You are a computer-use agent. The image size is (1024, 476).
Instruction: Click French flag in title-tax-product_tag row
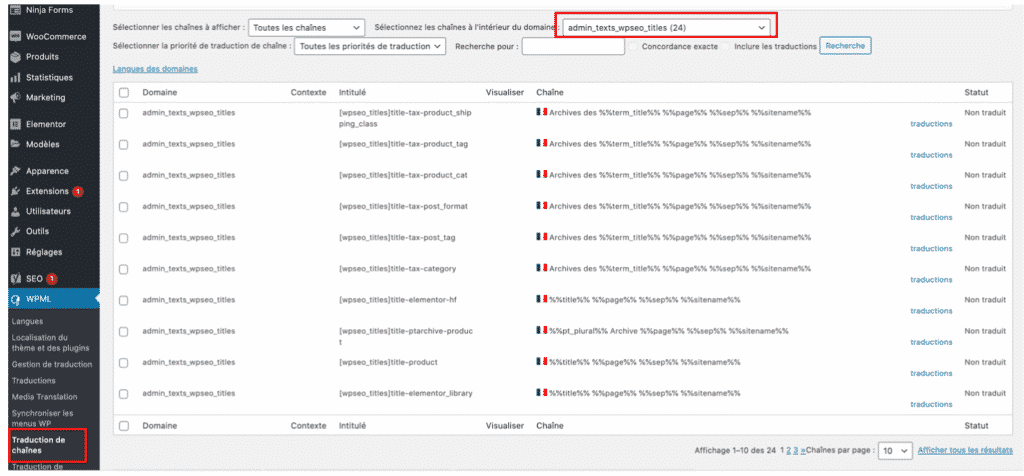pos(541,144)
